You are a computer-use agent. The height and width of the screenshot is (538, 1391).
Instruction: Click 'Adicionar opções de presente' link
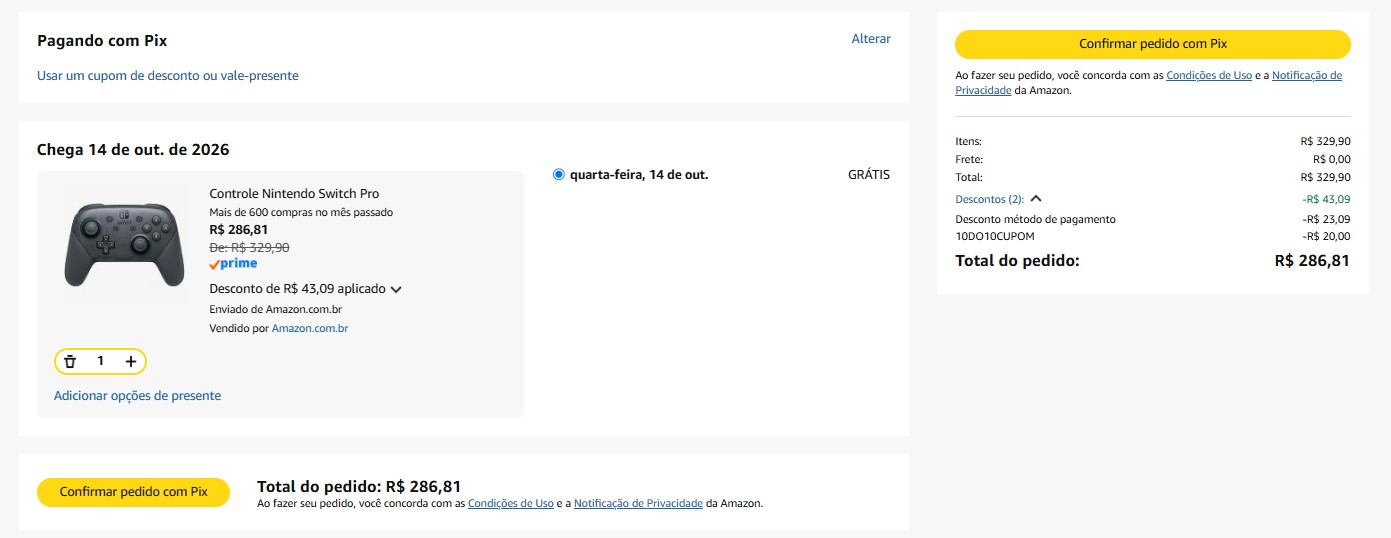[x=137, y=396]
